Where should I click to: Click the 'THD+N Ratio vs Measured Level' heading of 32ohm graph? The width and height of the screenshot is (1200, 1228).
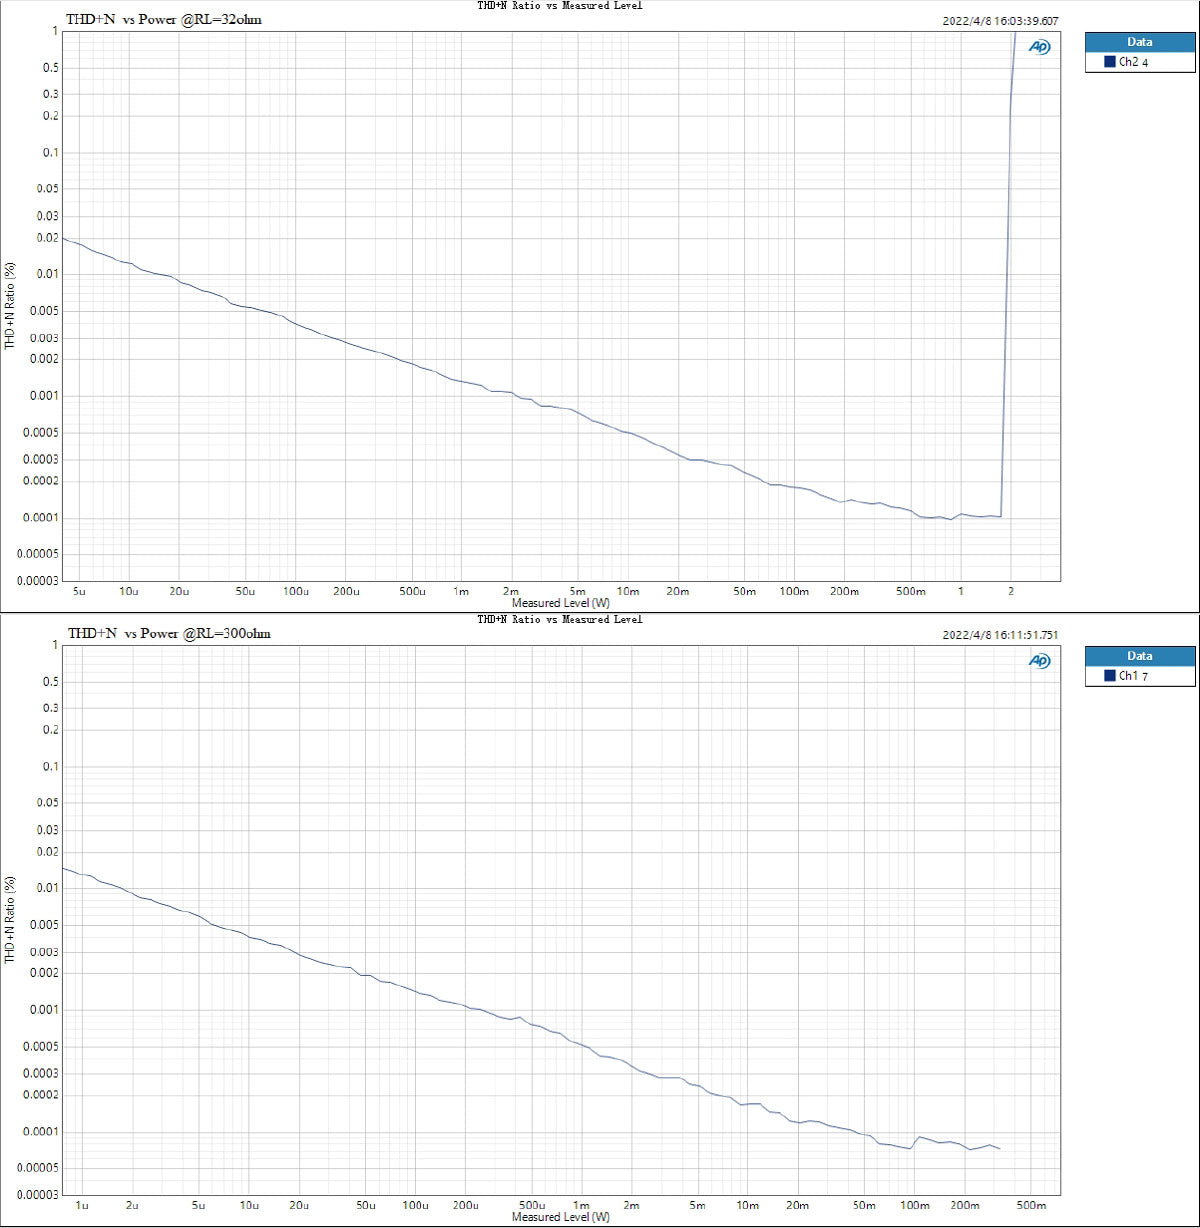coord(560,6)
